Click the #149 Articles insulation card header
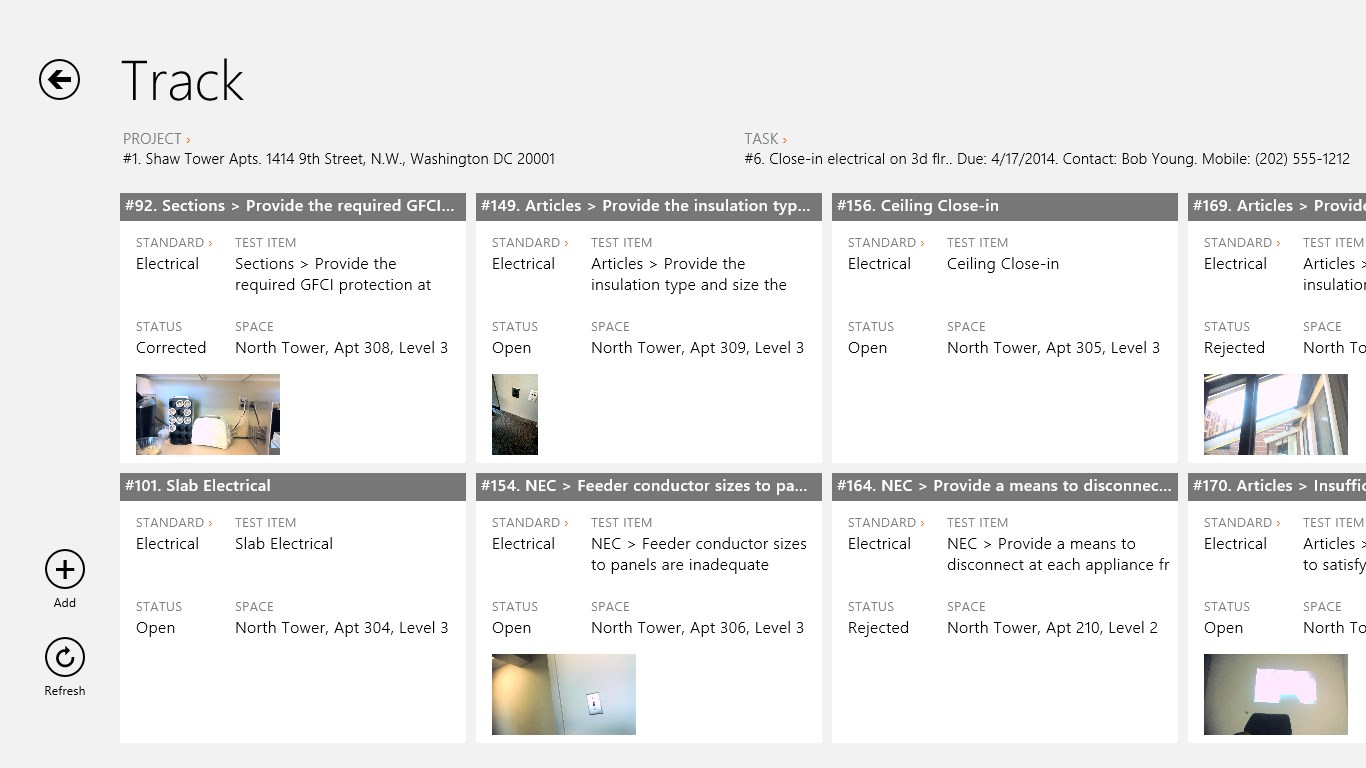 click(648, 206)
